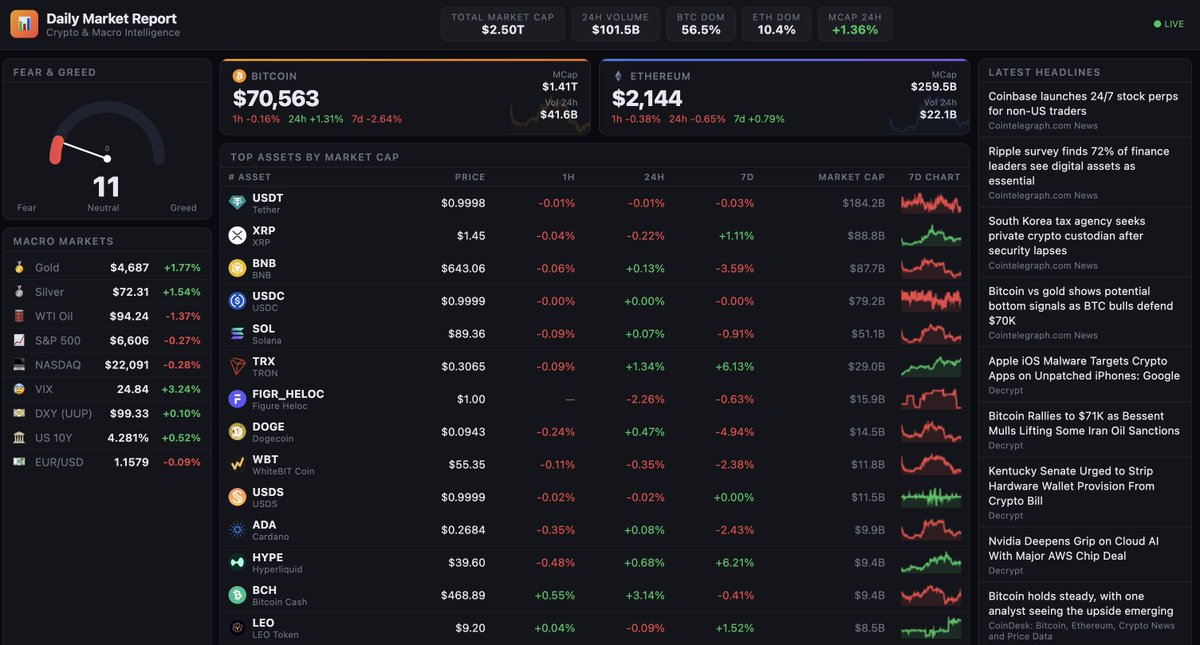Click the Fear & Greed value 11

(x=106, y=187)
